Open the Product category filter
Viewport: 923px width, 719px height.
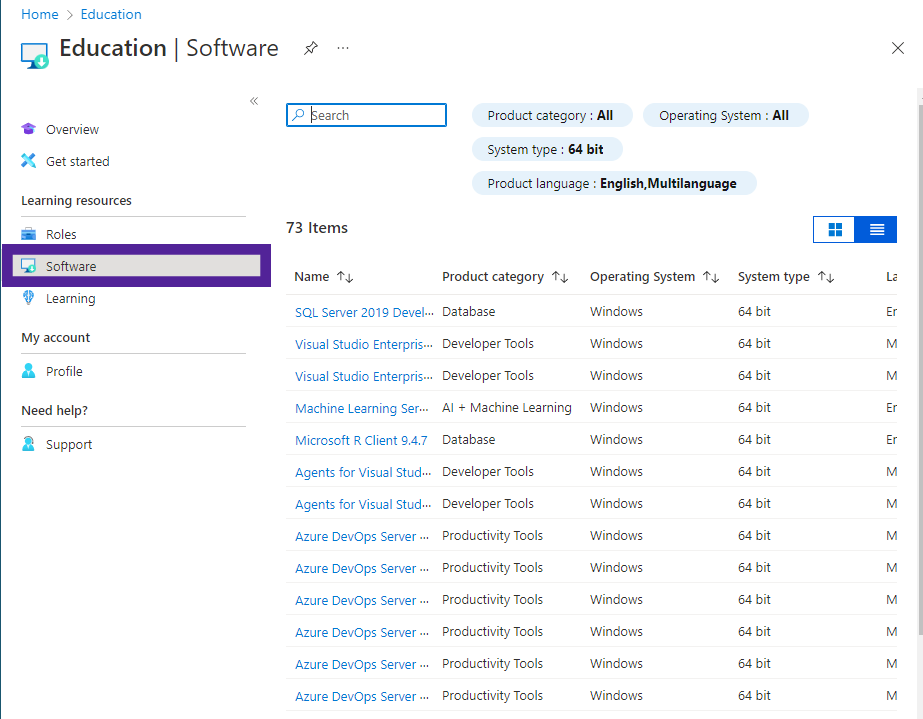pos(552,115)
